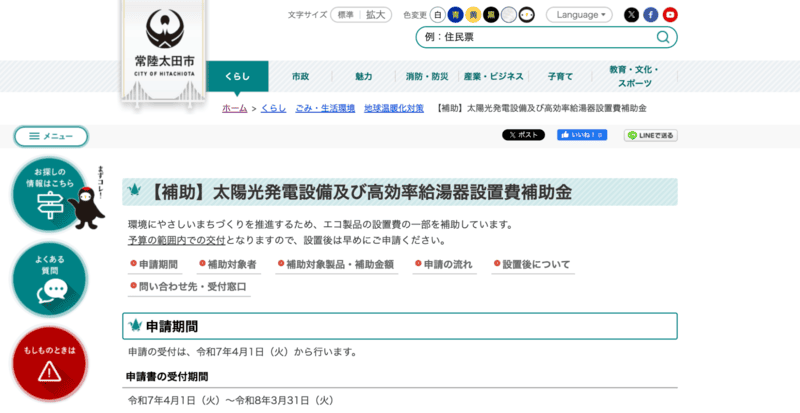The width and height of the screenshot is (800, 413).
Task: Set text size to 拡大
Action: click(376, 15)
